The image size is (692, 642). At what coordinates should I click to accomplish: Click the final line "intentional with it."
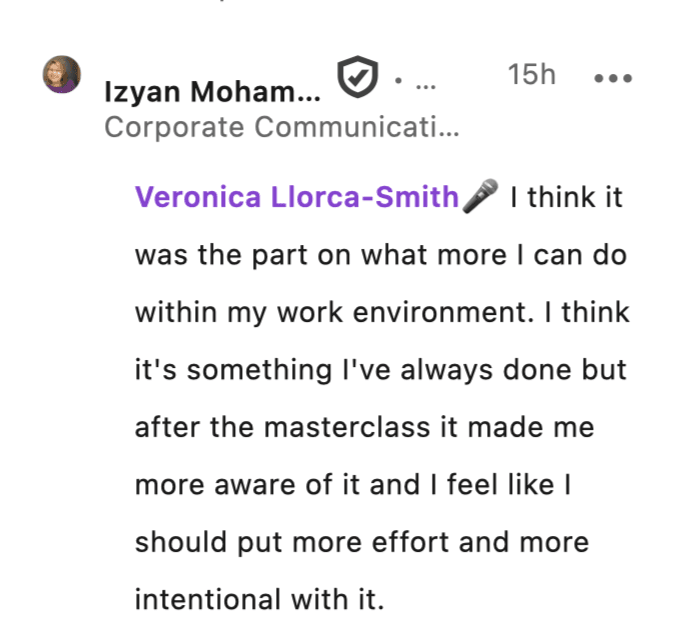click(x=259, y=601)
